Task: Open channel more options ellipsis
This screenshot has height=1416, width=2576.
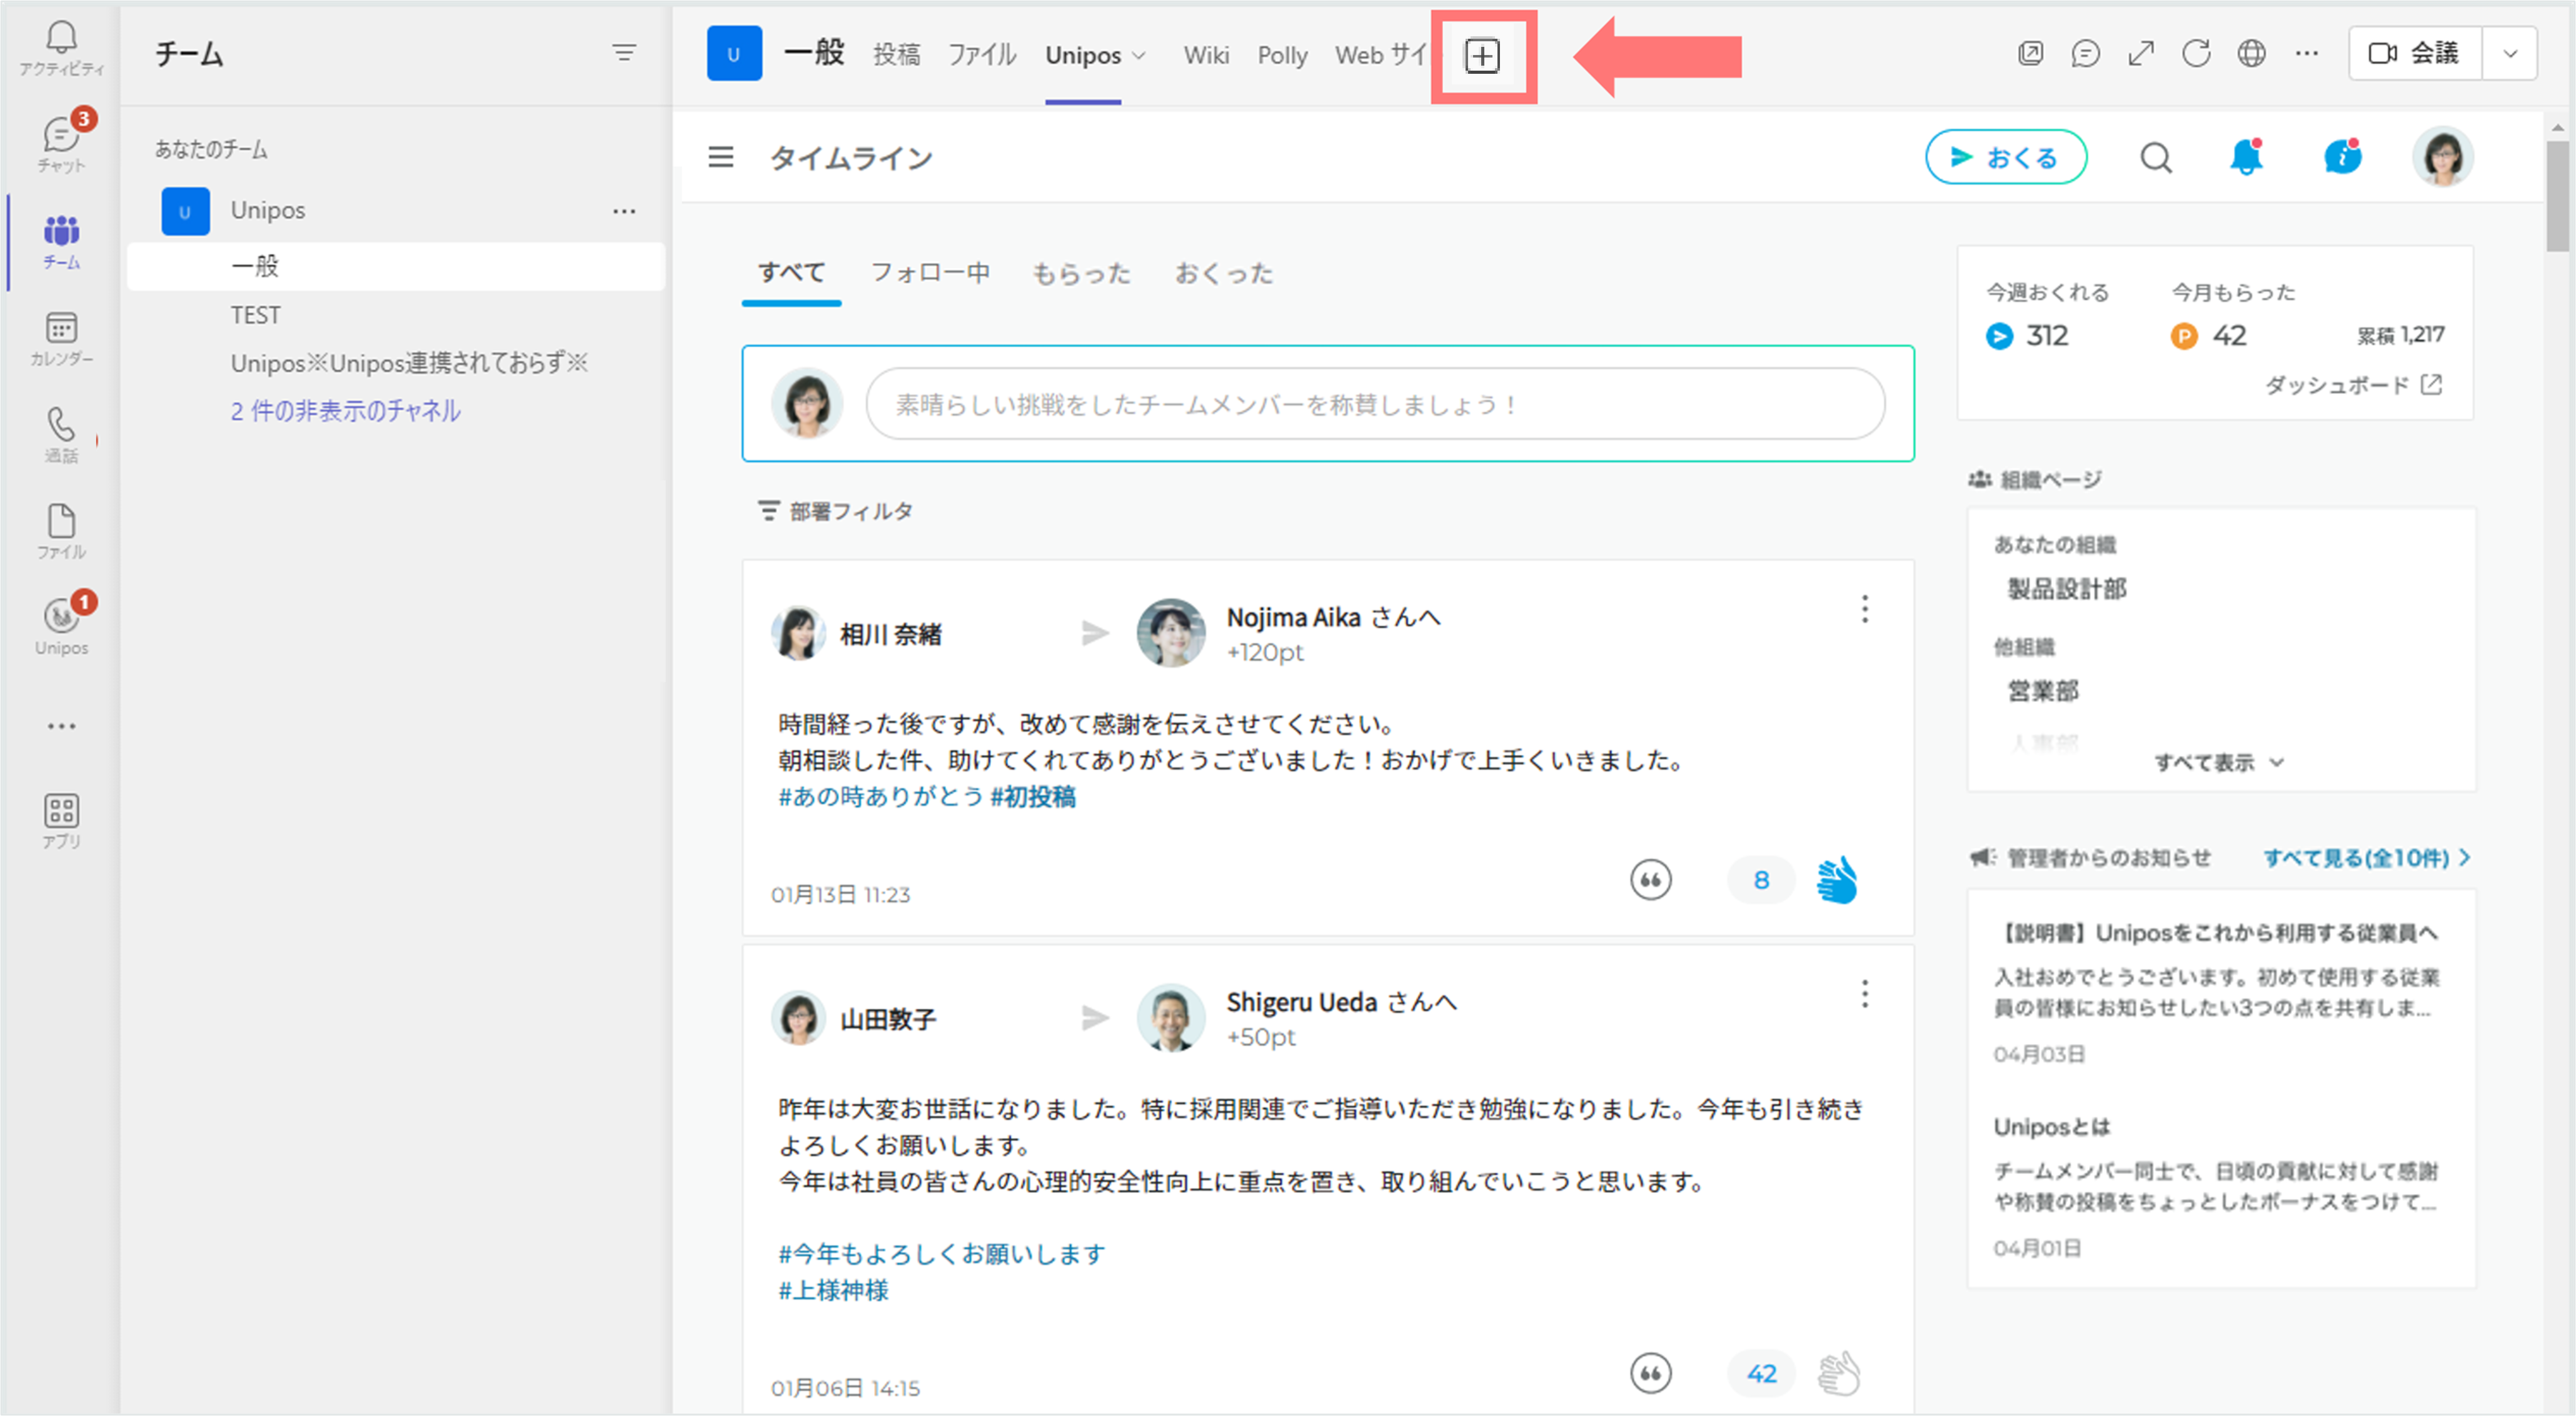Action: coord(2307,54)
